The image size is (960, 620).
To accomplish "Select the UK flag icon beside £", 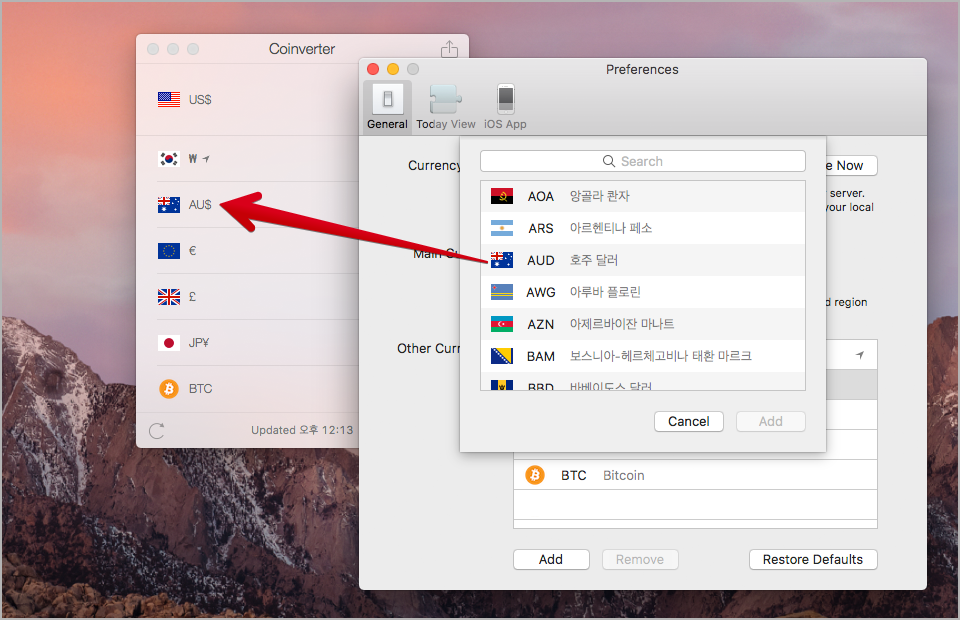I will (x=169, y=297).
